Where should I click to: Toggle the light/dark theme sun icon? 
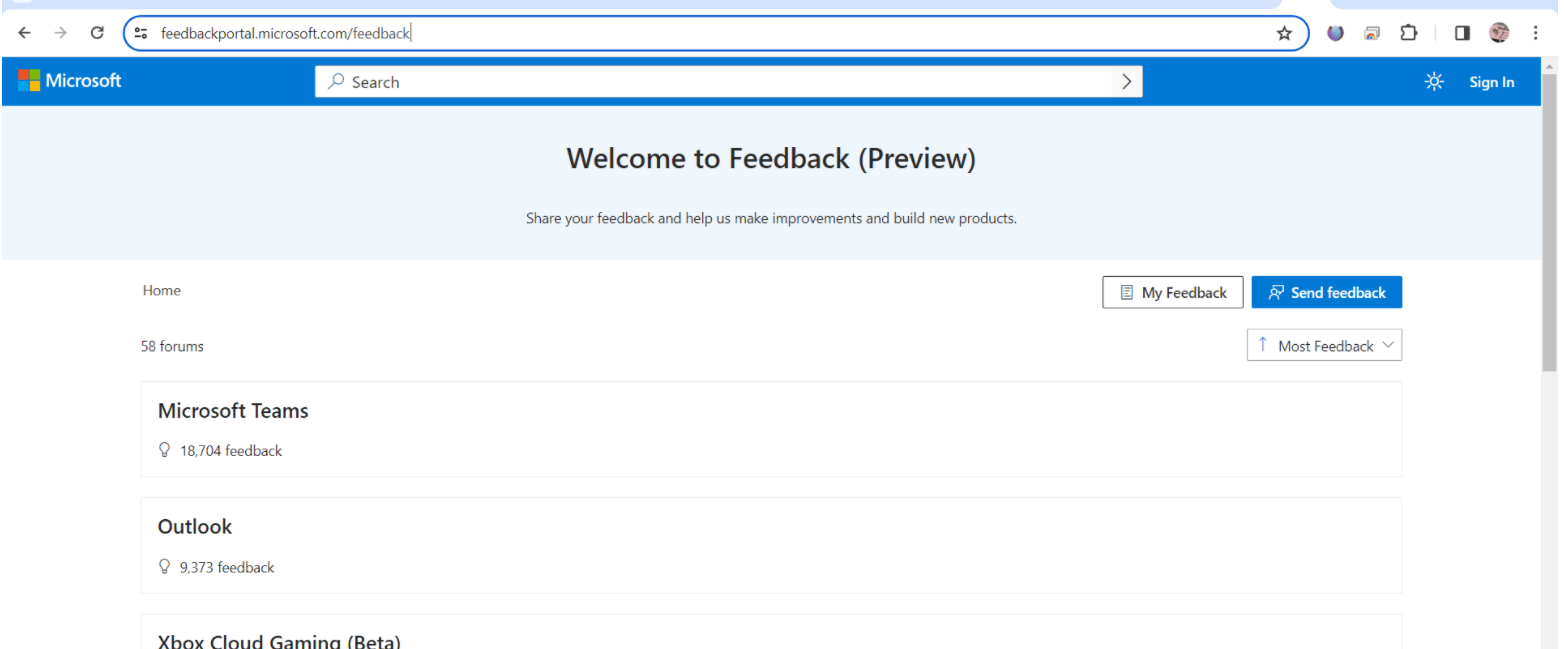click(x=1434, y=81)
